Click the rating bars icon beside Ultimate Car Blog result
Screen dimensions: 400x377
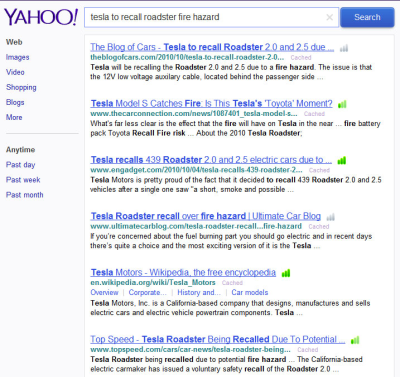pyautogui.click(x=330, y=217)
